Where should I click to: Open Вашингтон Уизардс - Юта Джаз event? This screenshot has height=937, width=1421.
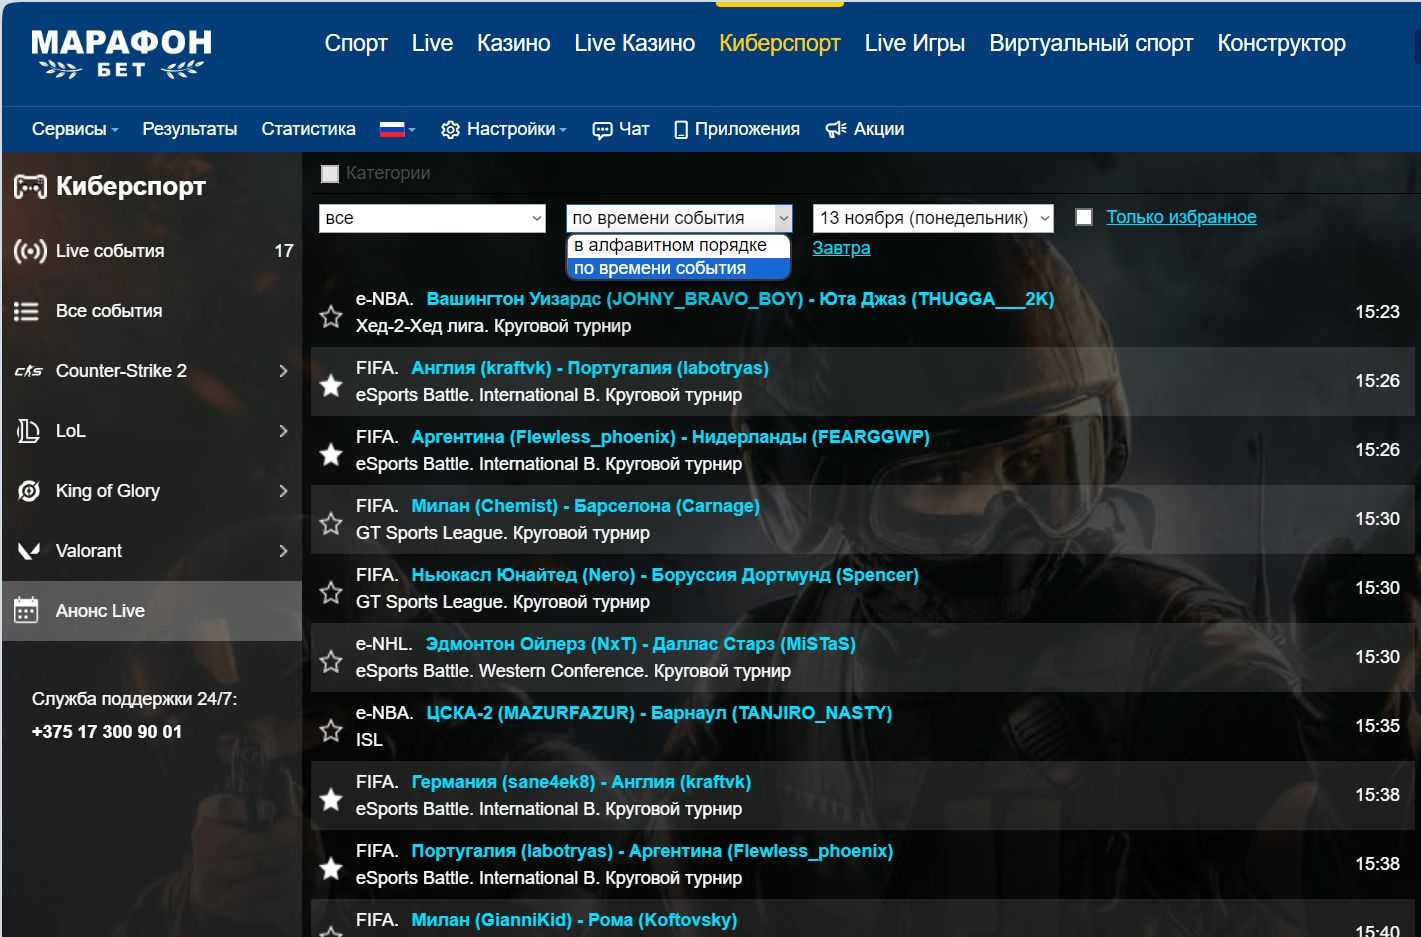(x=740, y=299)
